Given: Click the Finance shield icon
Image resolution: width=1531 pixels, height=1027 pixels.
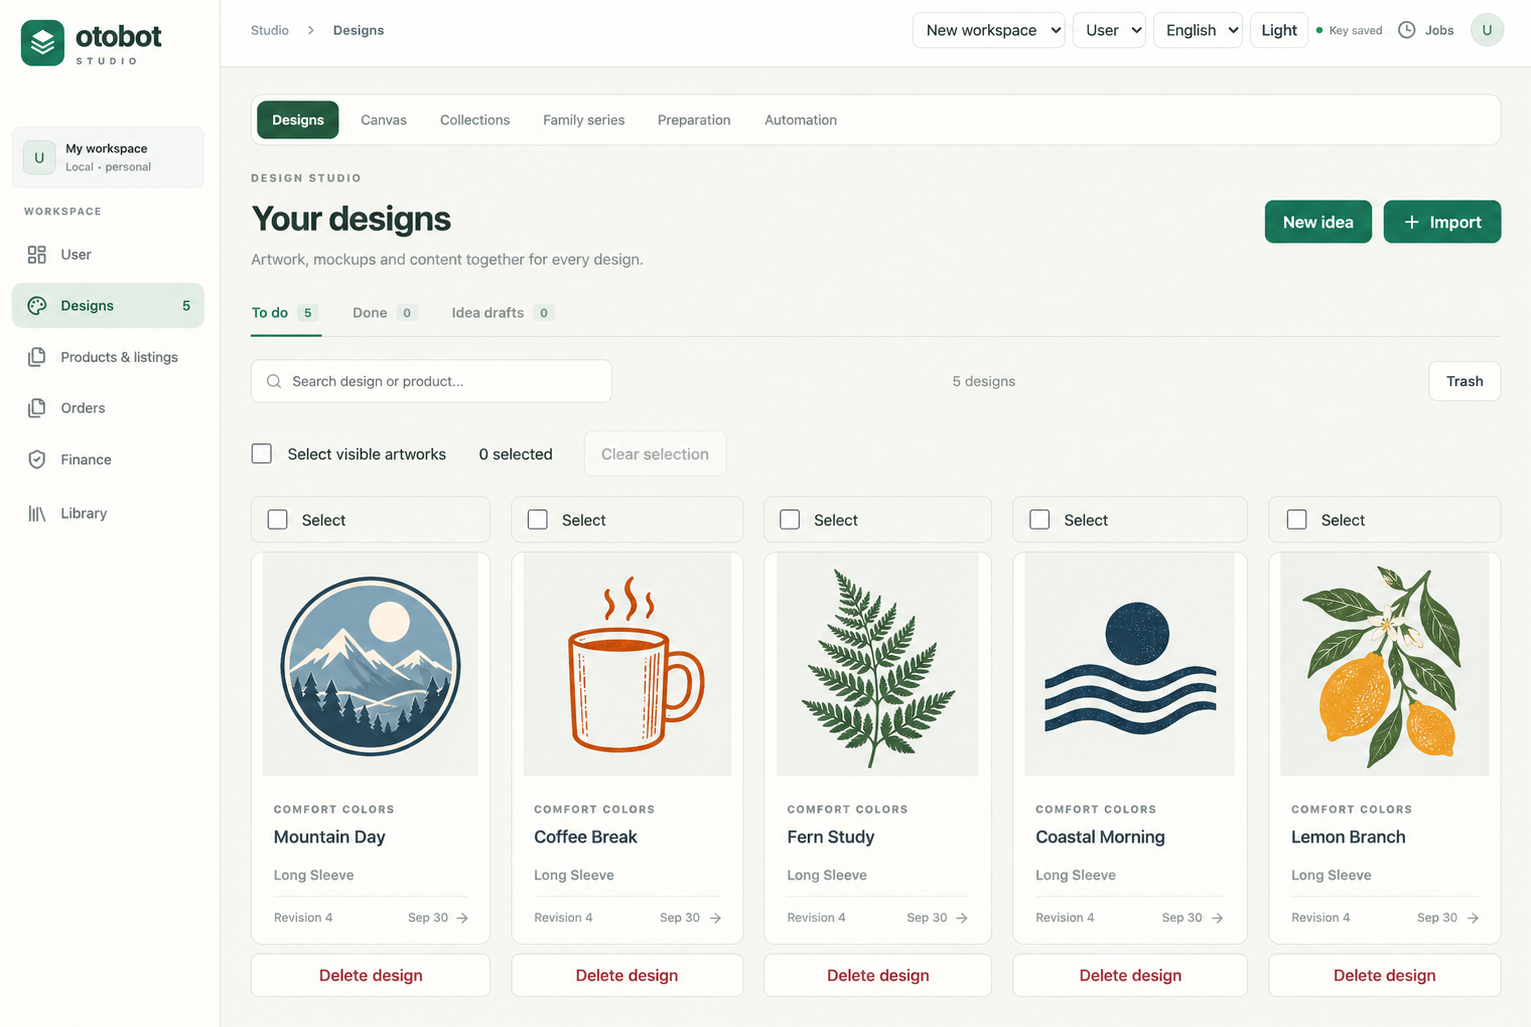Looking at the screenshot, I should point(37,459).
